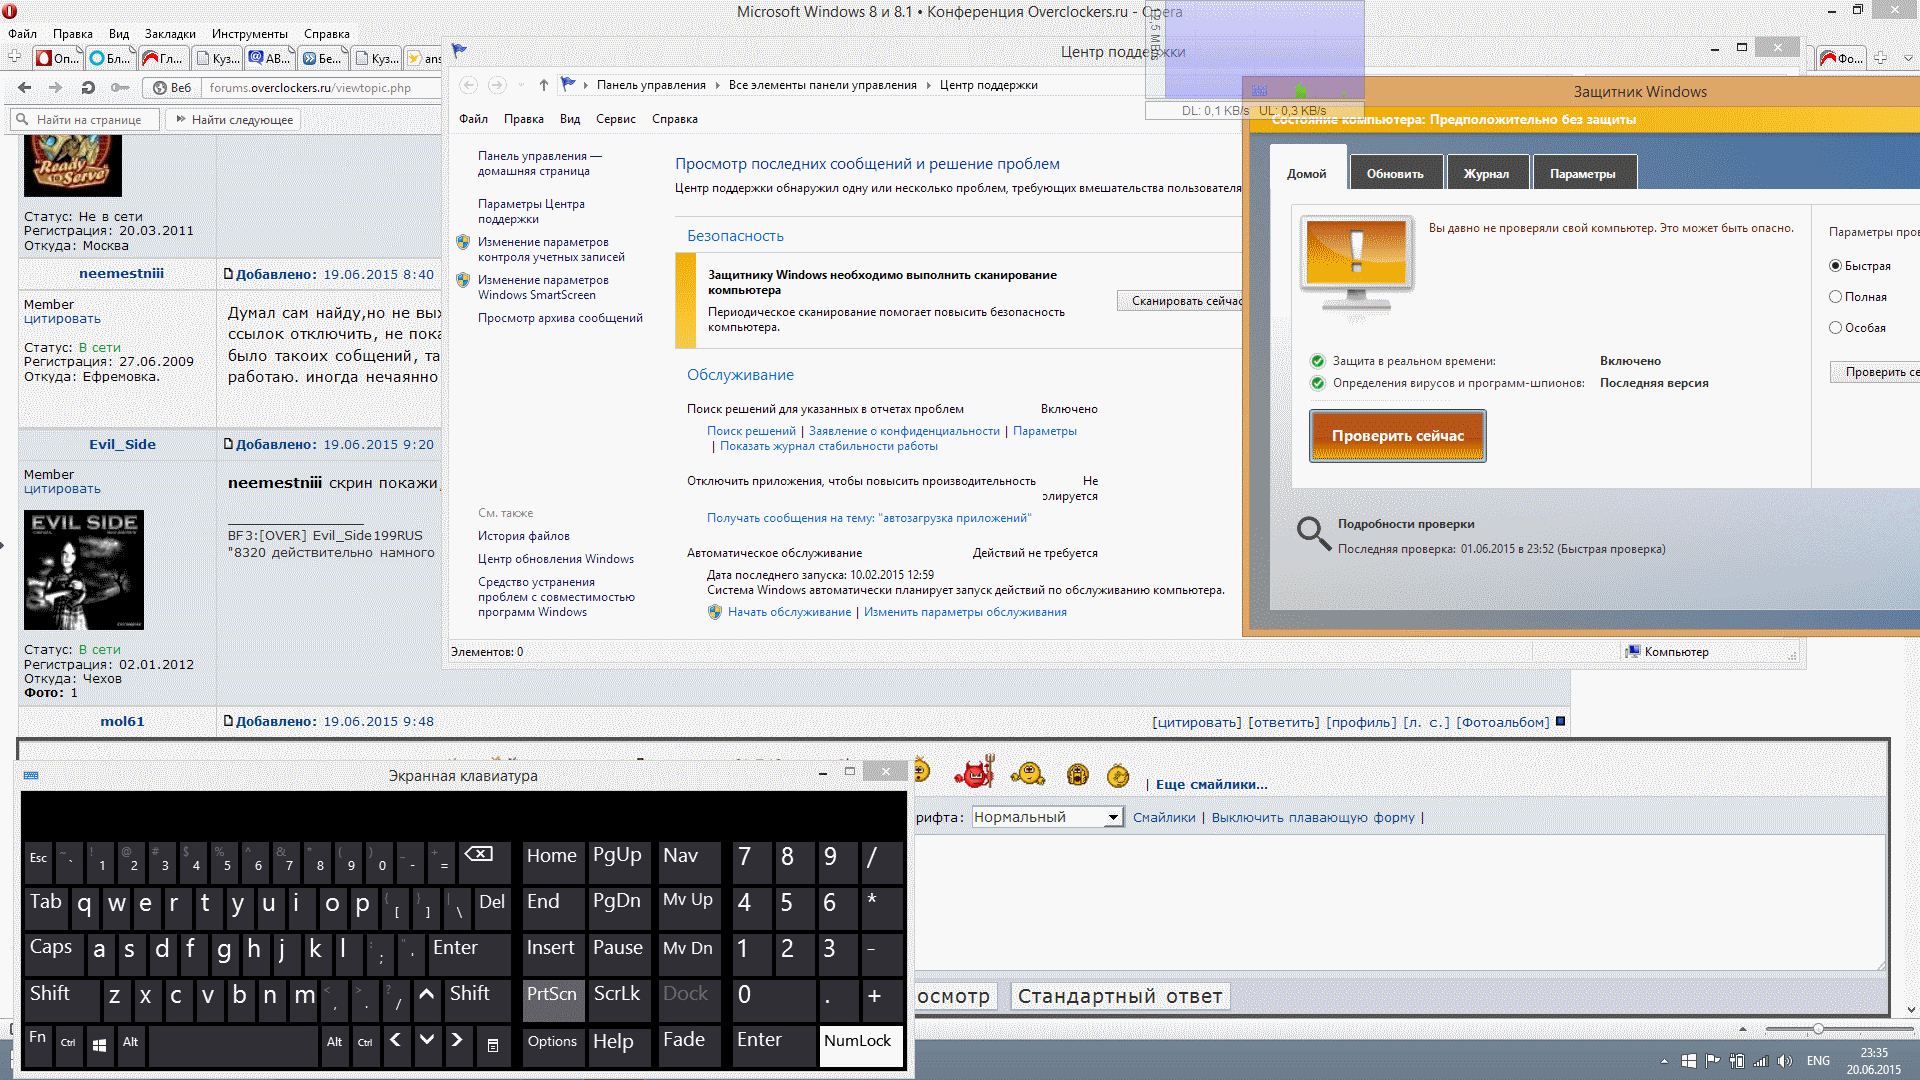Image resolution: width=1920 pixels, height=1080 pixels.
Task: Click Opera's back arrow icon
Action: (25, 88)
